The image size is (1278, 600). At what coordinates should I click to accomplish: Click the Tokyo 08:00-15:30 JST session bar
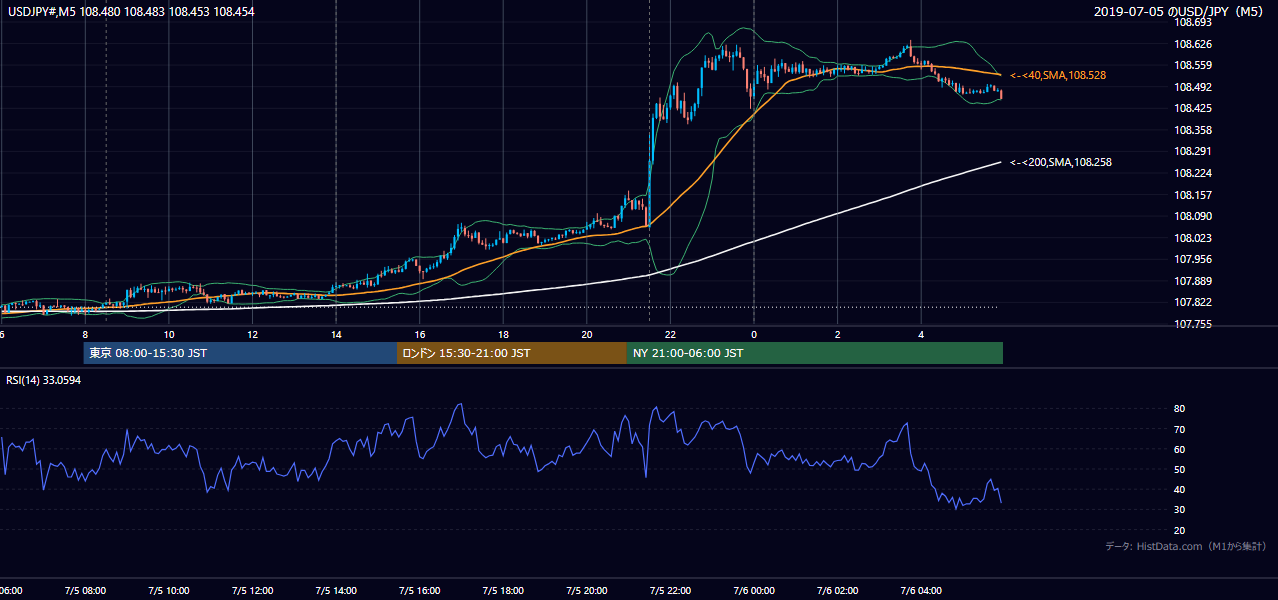coord(240,353)
